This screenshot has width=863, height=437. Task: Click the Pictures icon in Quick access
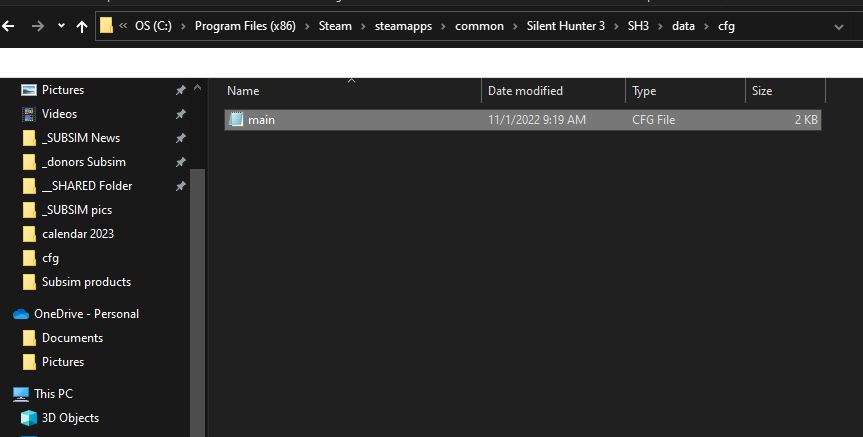click(29, 90)
